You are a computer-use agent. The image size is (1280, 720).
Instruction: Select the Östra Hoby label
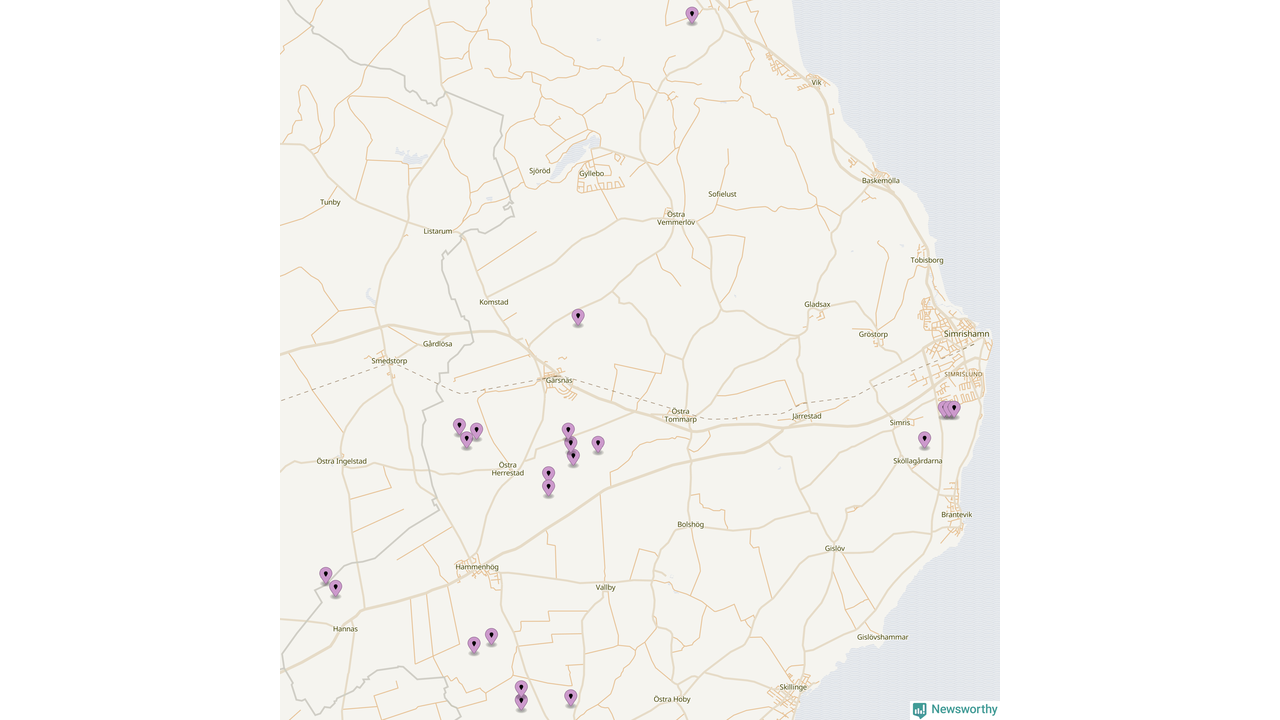(x=672, y=699)
